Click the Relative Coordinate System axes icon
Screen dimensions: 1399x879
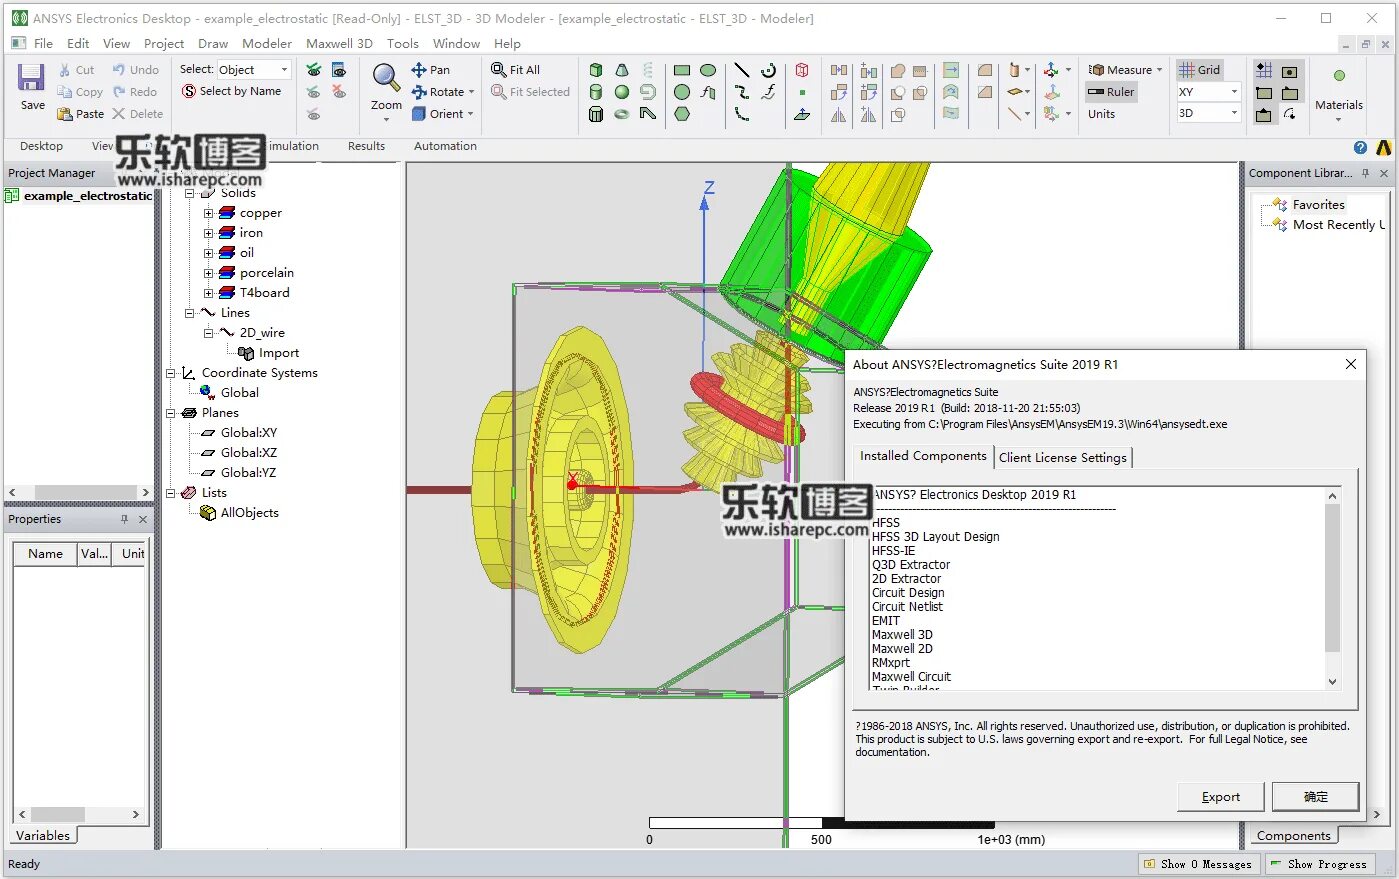tap(1051, 70)
